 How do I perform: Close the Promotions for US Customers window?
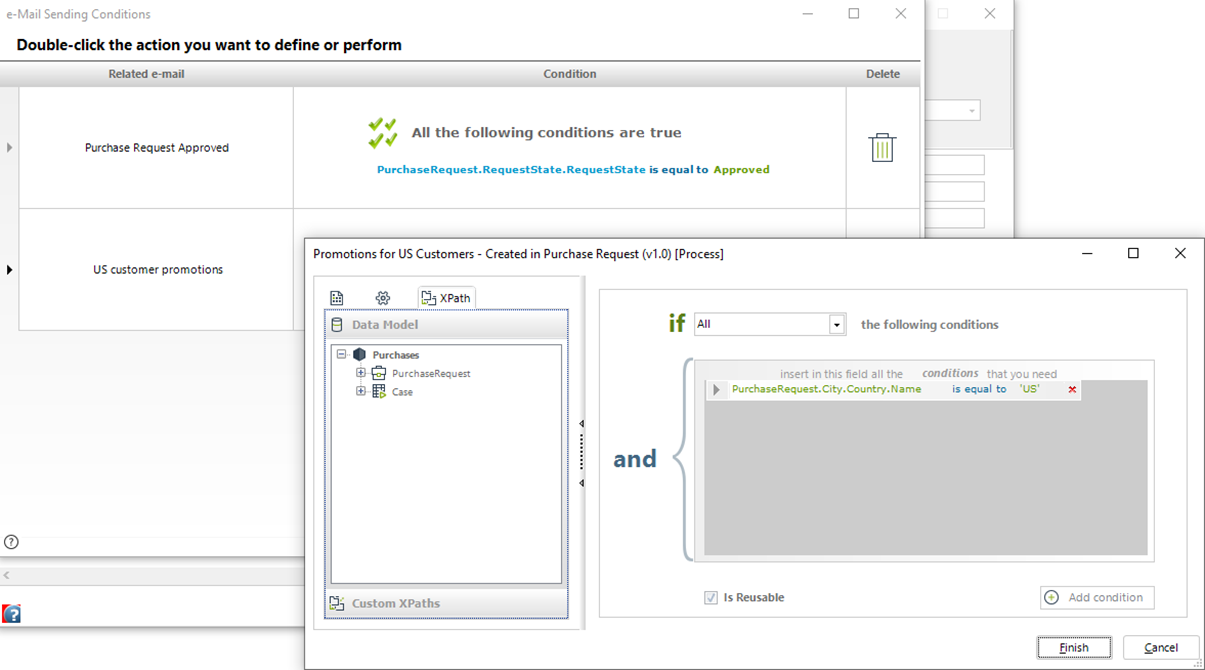(x=1180, y=254)
